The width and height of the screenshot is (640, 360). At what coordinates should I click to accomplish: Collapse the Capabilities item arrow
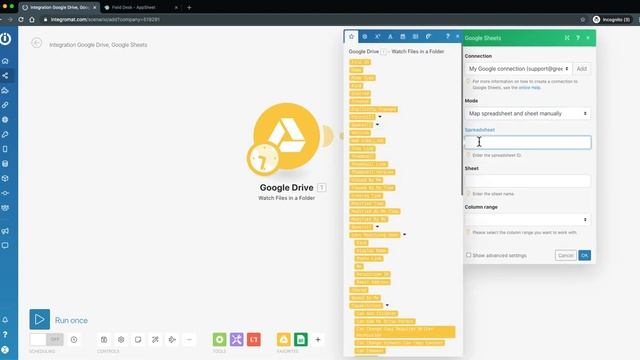387,305
